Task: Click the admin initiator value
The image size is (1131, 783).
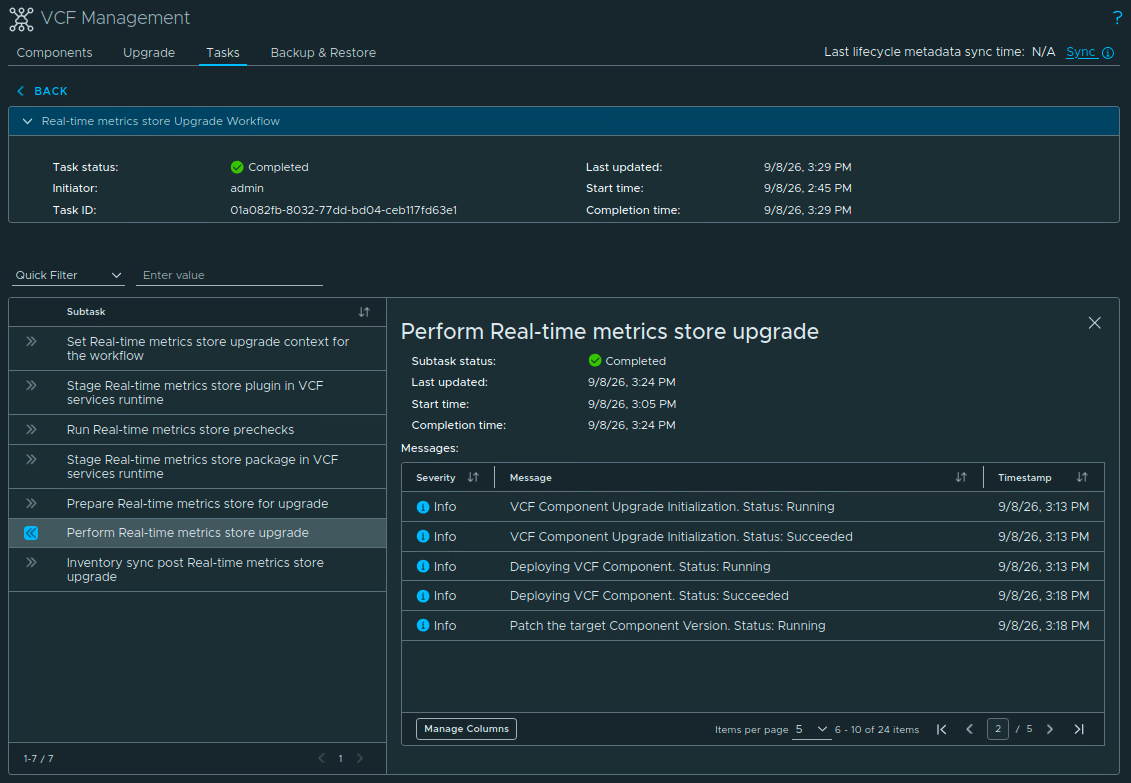Action: (247, 188)
